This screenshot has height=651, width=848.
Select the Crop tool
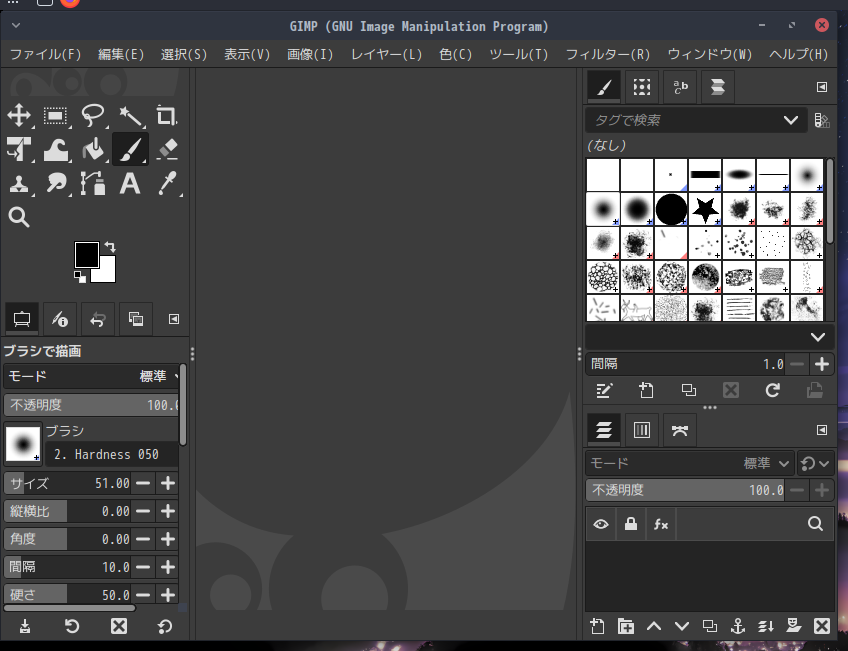click(166, 116)
